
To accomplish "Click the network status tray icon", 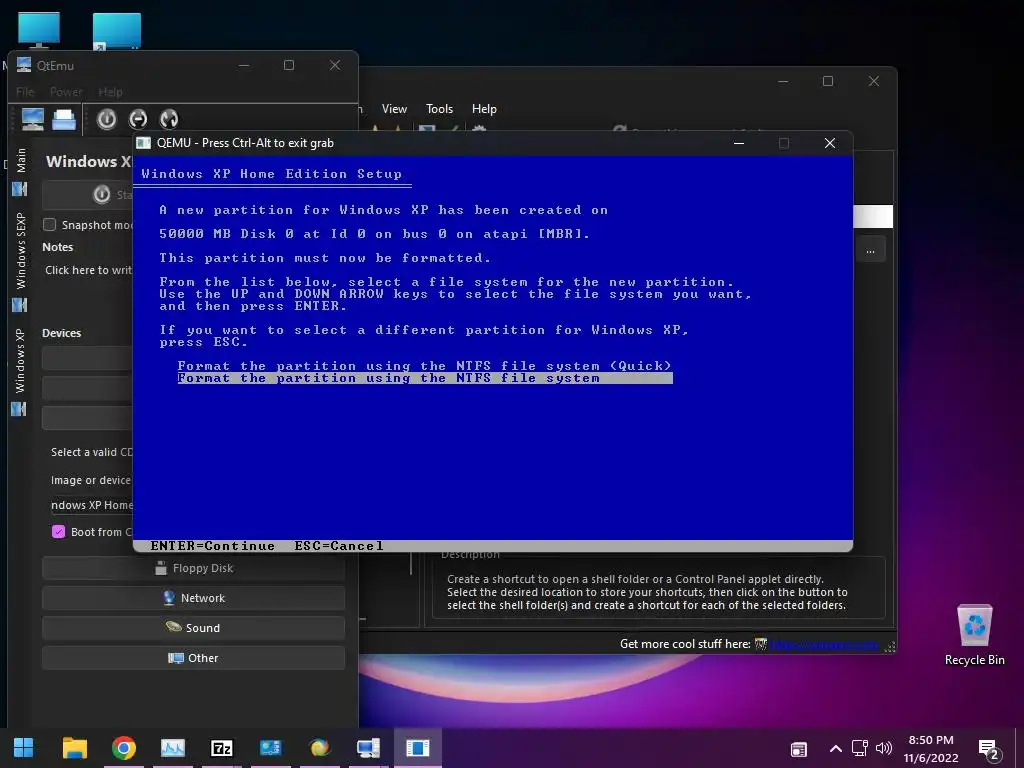I will 860,748.
